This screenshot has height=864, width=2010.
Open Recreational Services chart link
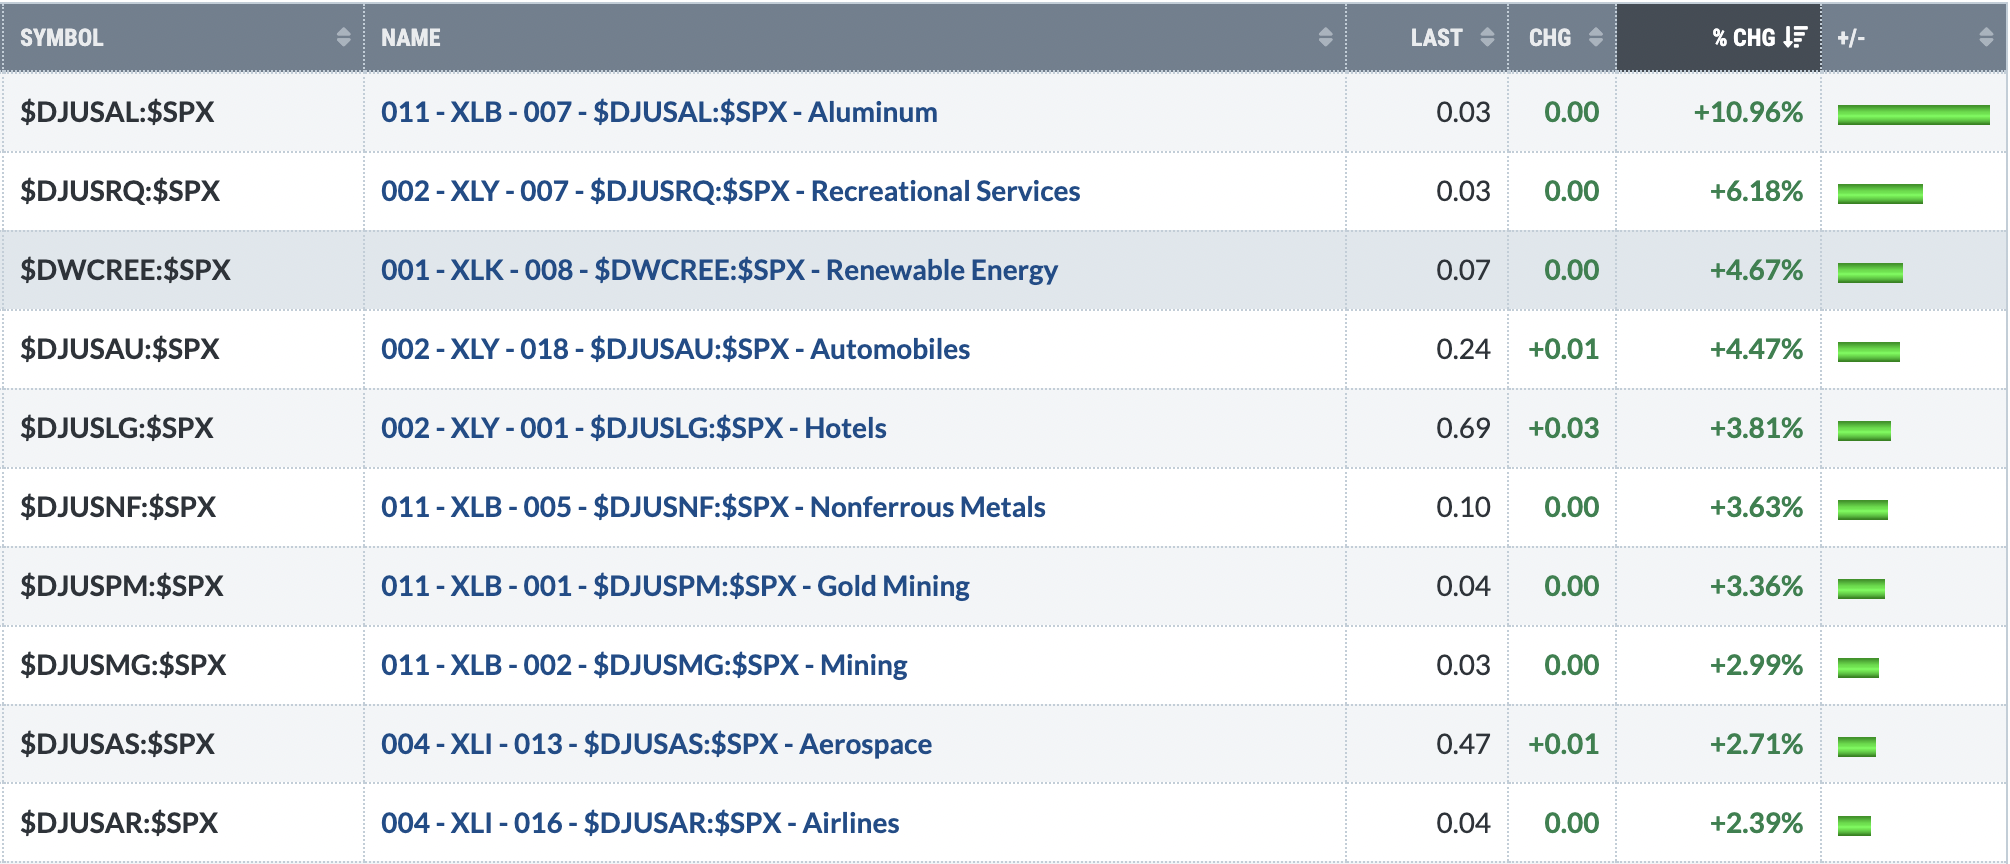pyautogui.click(x=730, y=191)
